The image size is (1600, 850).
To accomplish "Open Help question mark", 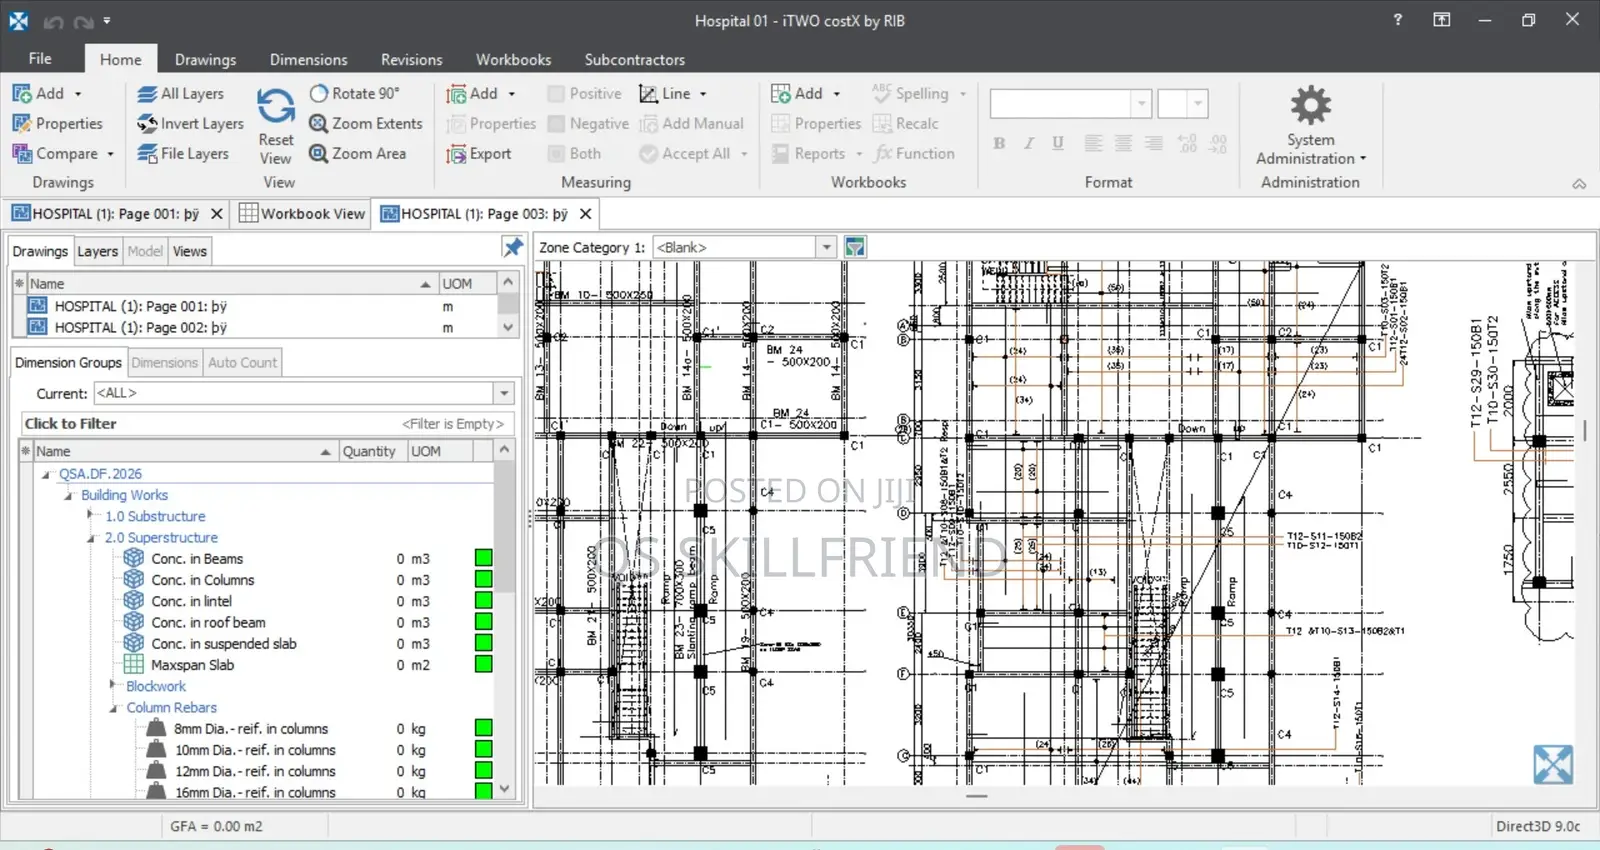I will tap(1397, 20).
